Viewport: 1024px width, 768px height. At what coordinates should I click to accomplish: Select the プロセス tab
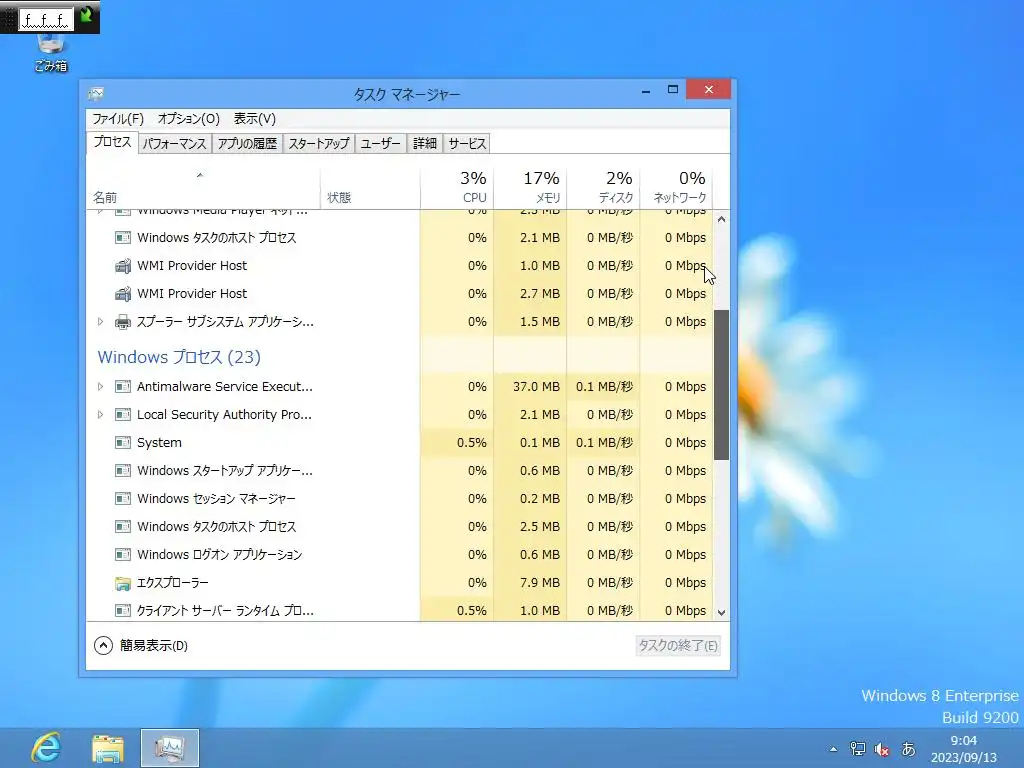pos(112,142)
